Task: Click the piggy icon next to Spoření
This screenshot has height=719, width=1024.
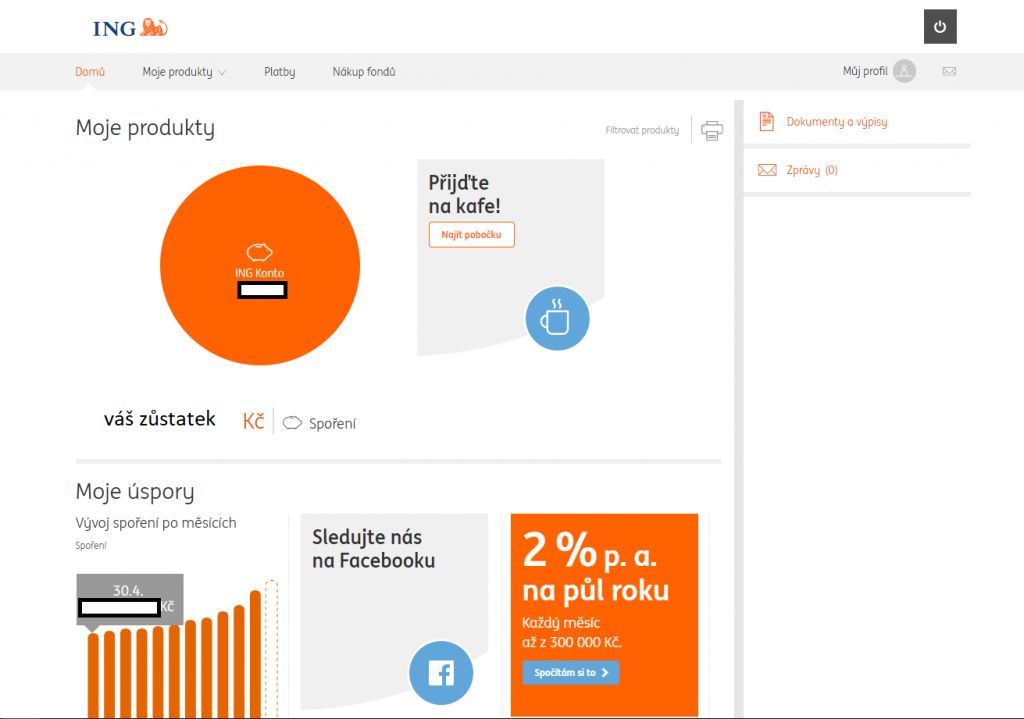Action: 292,423
